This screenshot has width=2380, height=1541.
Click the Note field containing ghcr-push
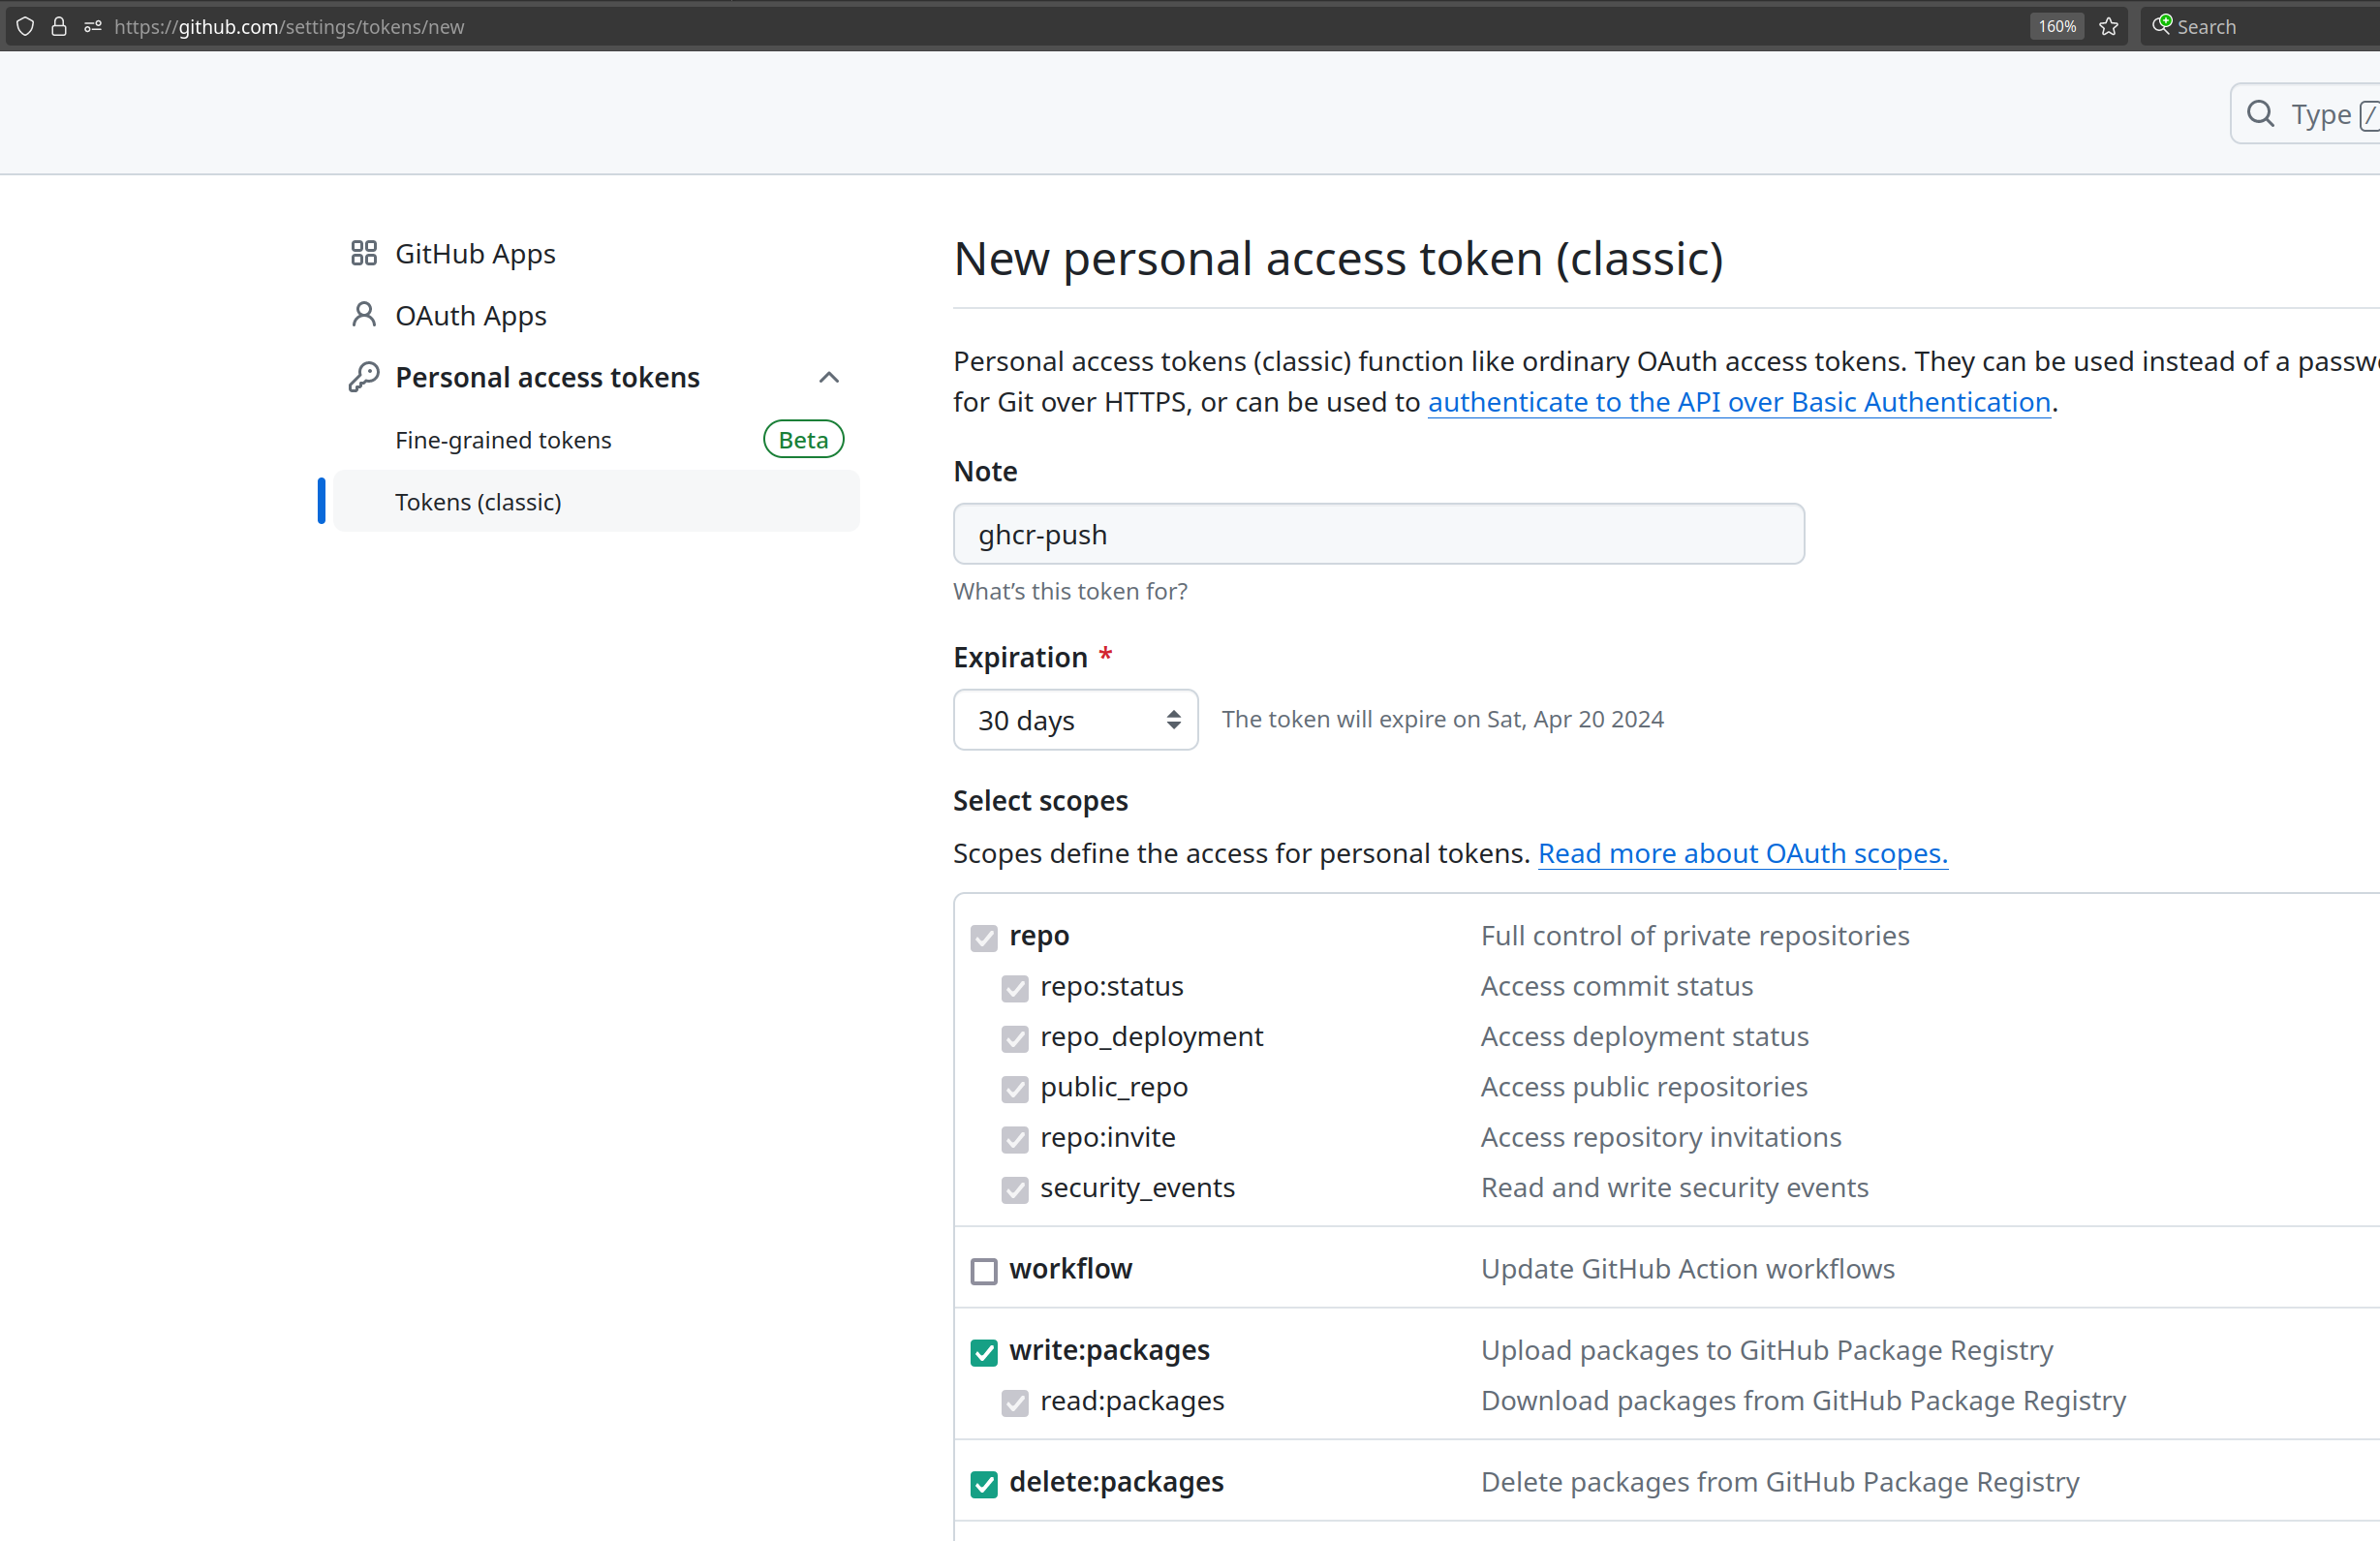(1379, 534)
